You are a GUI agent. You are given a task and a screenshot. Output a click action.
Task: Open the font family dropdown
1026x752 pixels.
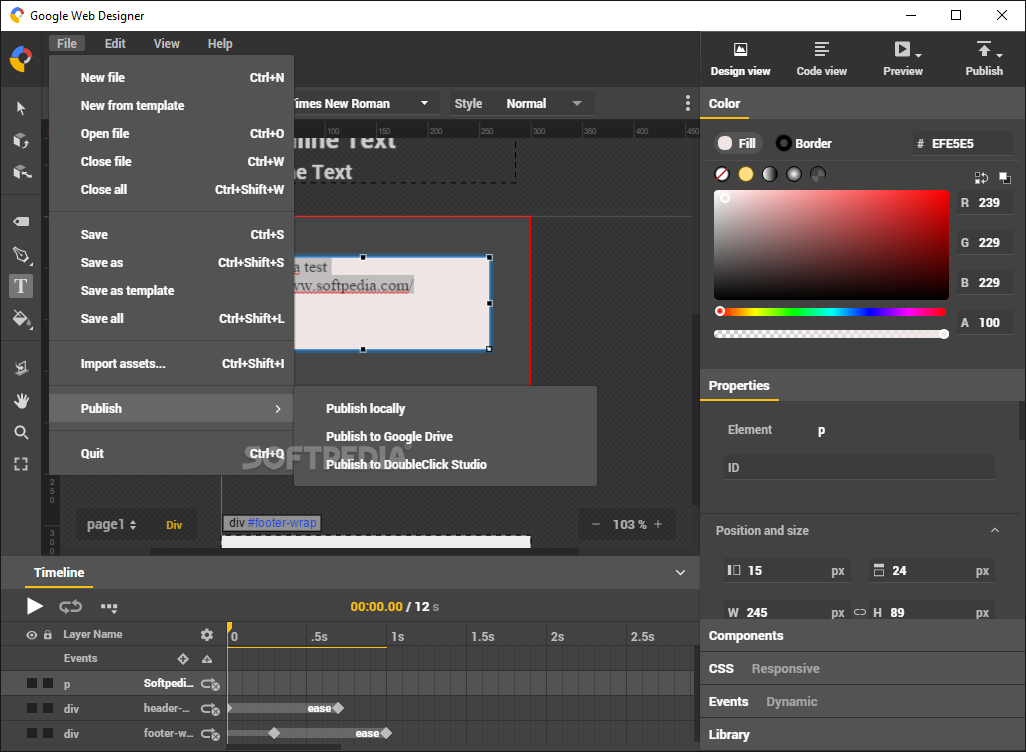[424, 103]
